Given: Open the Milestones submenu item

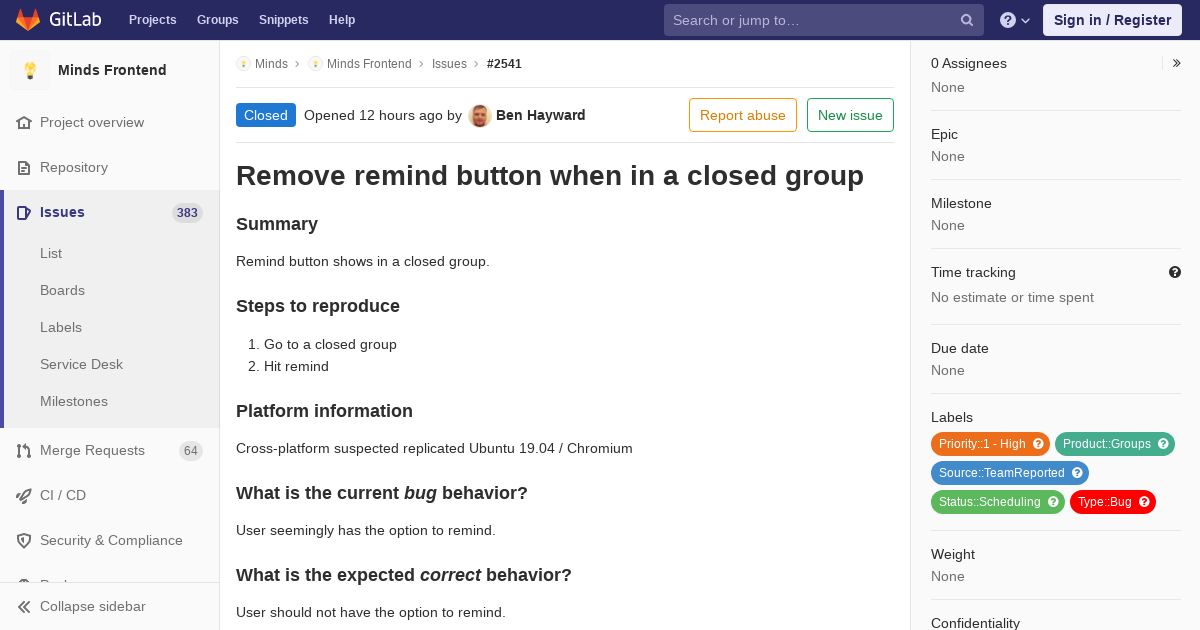Looking at the screenshot, I should (74, 402).
